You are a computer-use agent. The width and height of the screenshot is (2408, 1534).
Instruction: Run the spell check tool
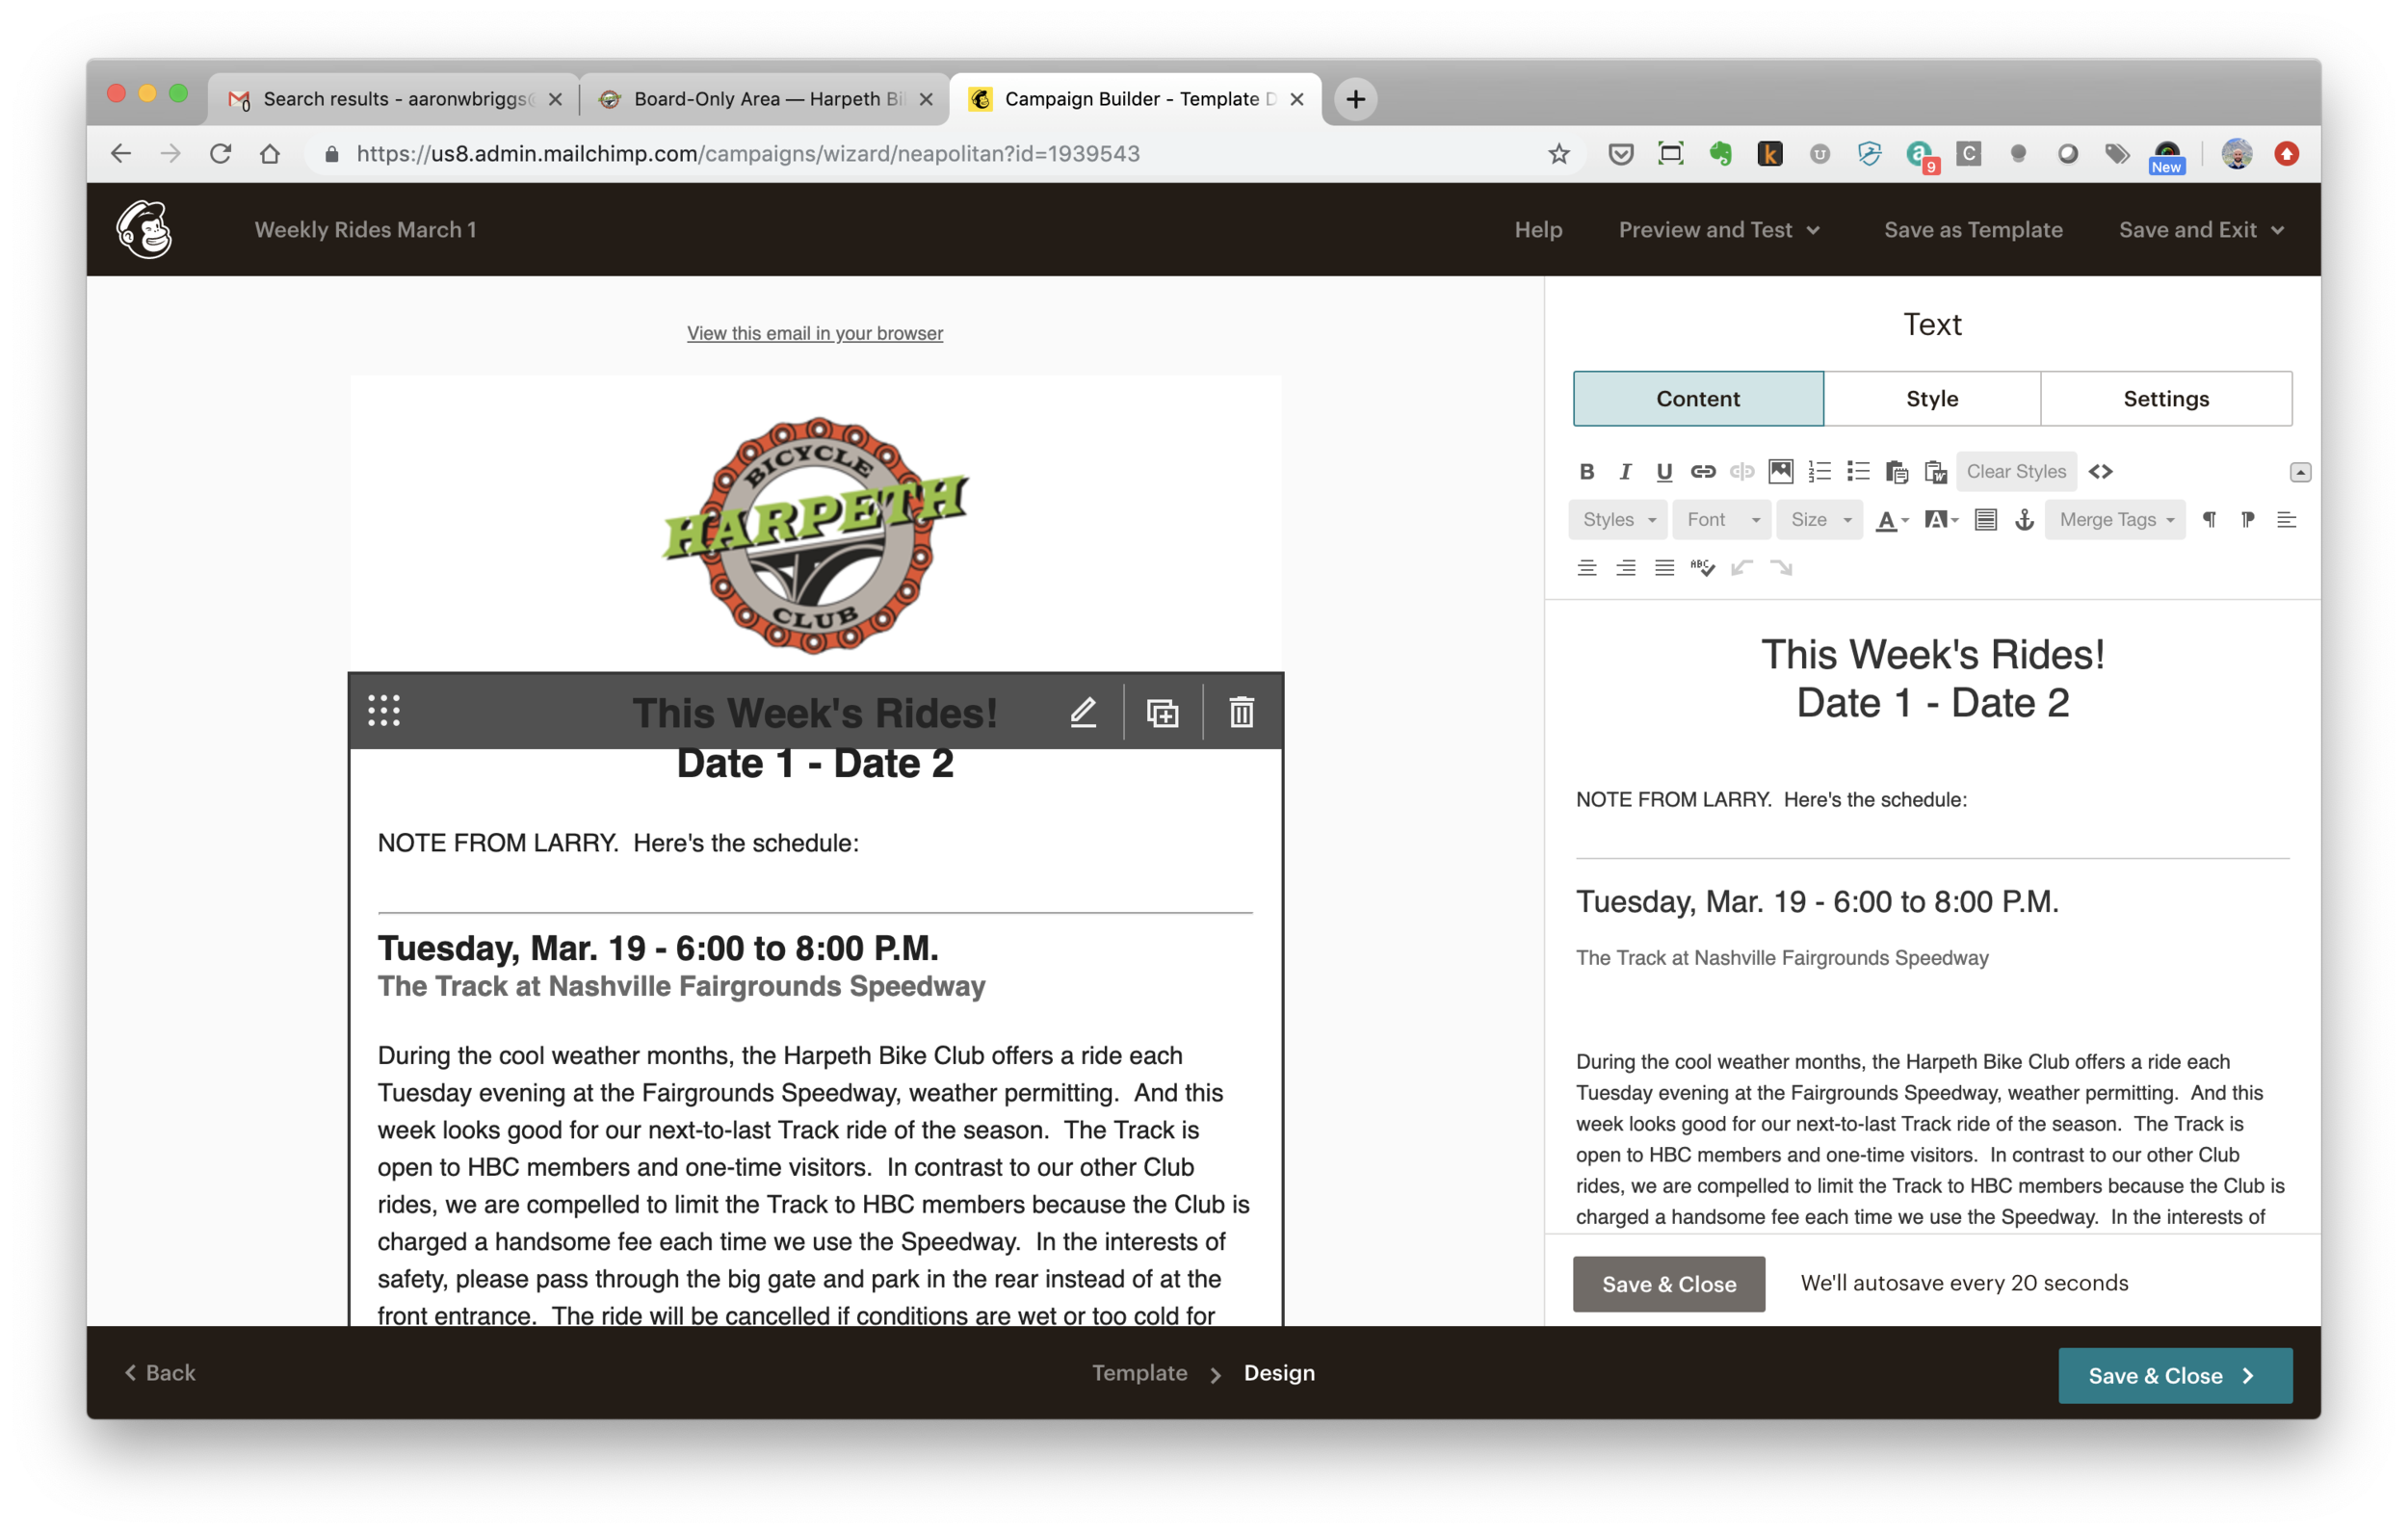click(1703, 568)
